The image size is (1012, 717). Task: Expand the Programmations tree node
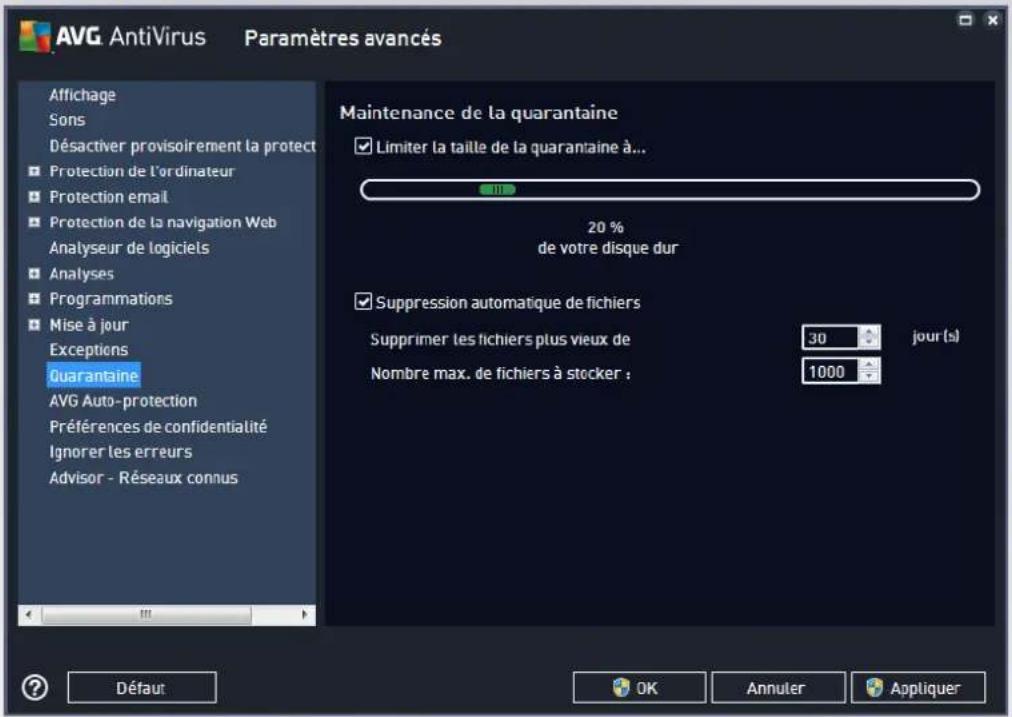[34, 299]
